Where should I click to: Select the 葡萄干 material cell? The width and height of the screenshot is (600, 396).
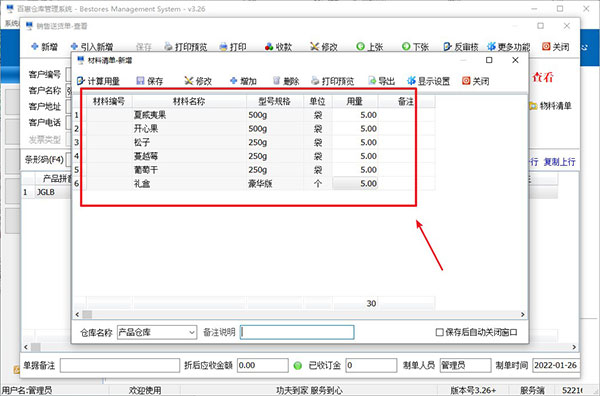click(x=189, y=170)
